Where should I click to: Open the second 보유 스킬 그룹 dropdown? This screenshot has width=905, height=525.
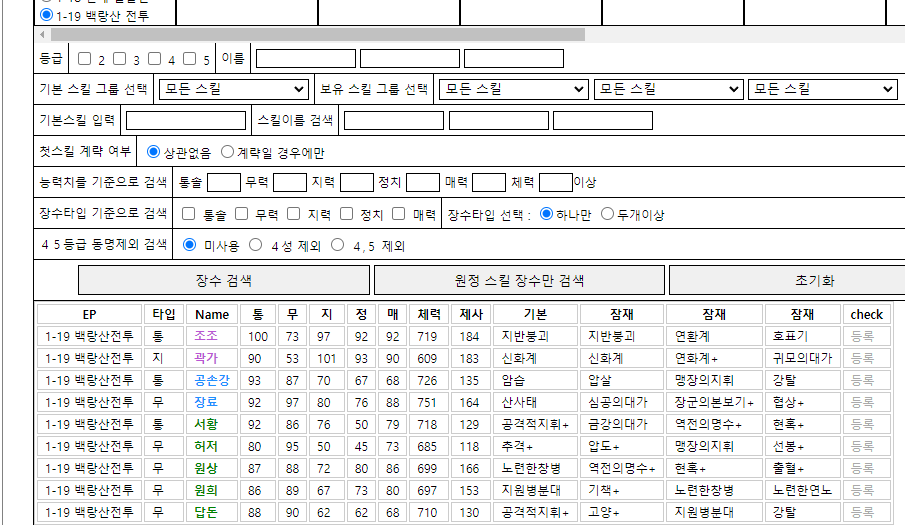(x=668, y=89)
